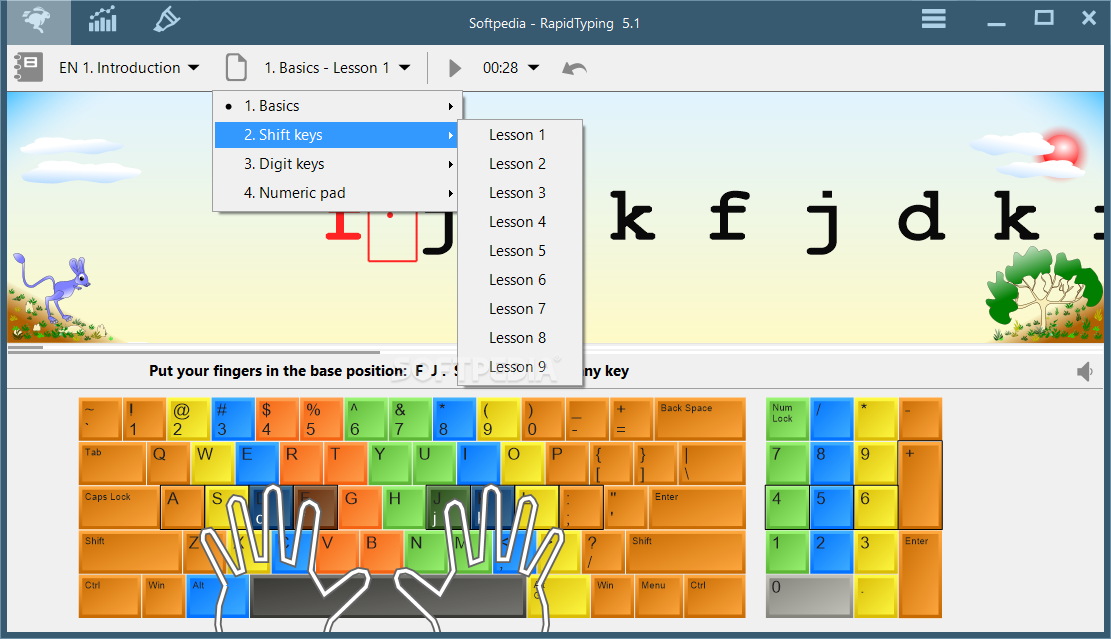
Task: Click the numeric pad 0 key
Action: pyautogui.click(x=809, y=596)
